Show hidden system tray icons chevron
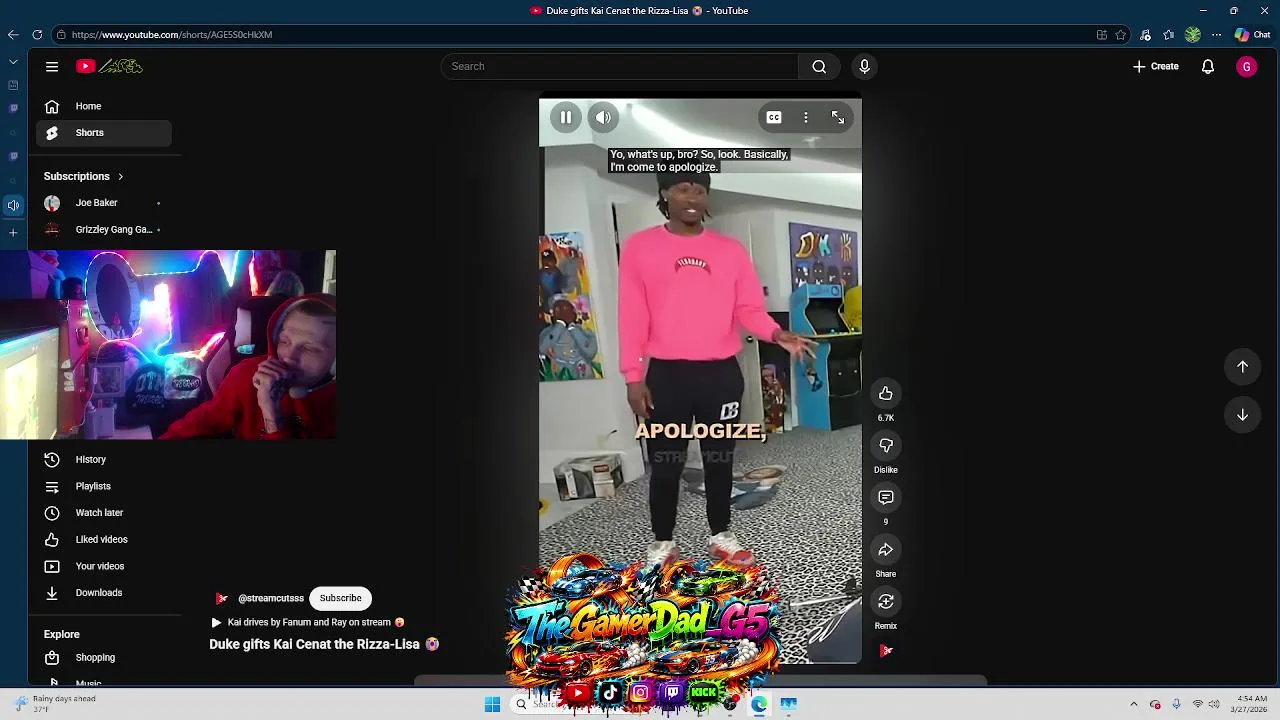Image resolution: width=1280 pixels, height=720 pixels. click(x=1134, y=704)
